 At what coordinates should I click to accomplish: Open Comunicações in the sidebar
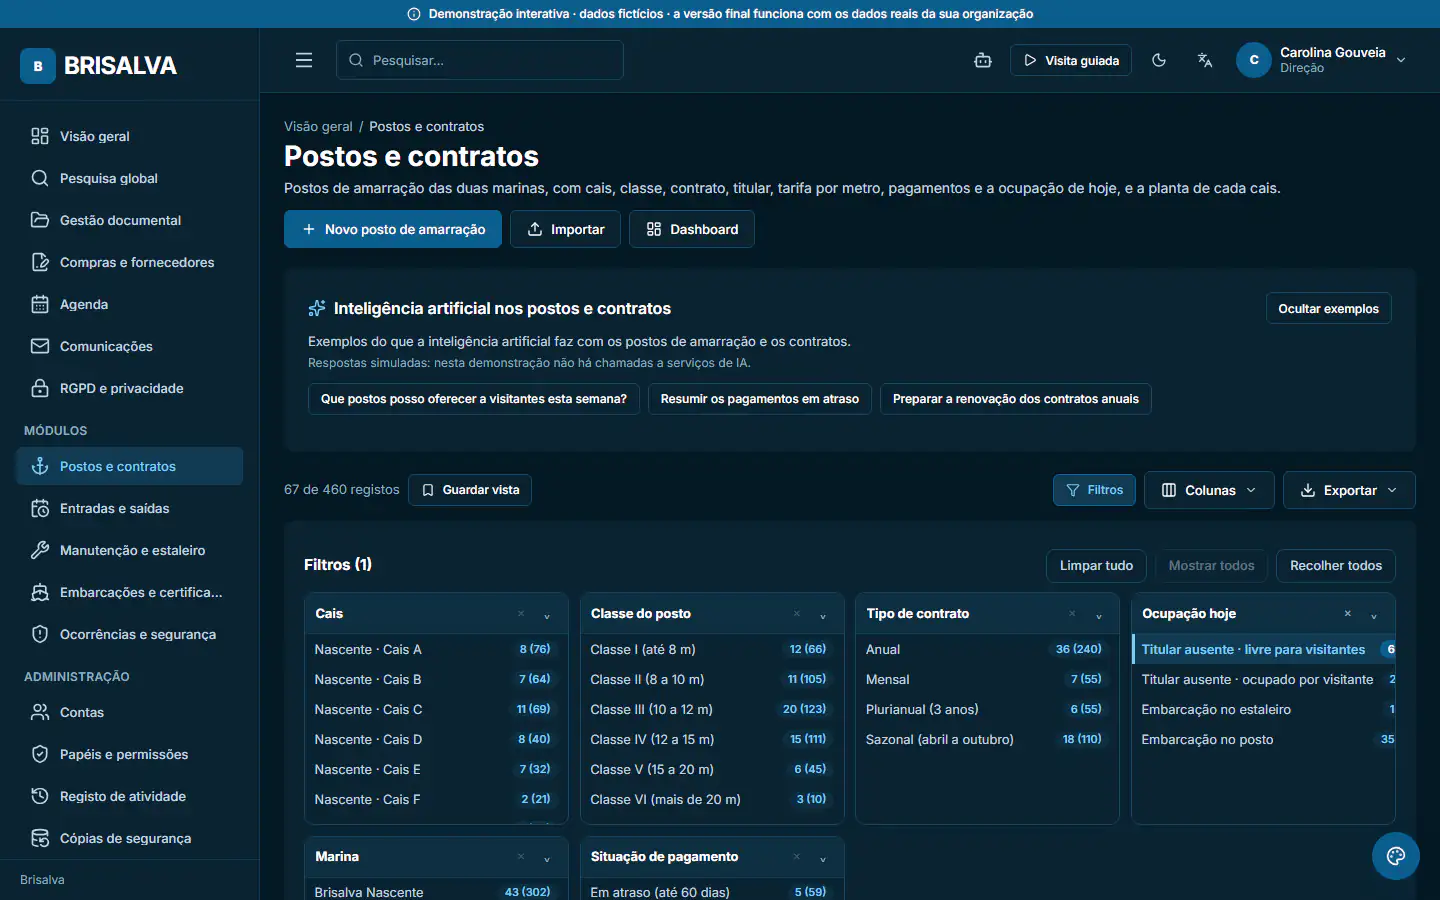point(129,346)
